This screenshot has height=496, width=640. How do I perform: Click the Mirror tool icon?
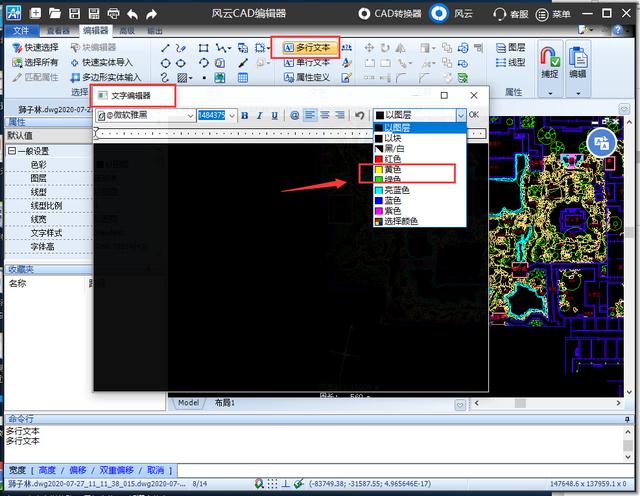point(400,48)
